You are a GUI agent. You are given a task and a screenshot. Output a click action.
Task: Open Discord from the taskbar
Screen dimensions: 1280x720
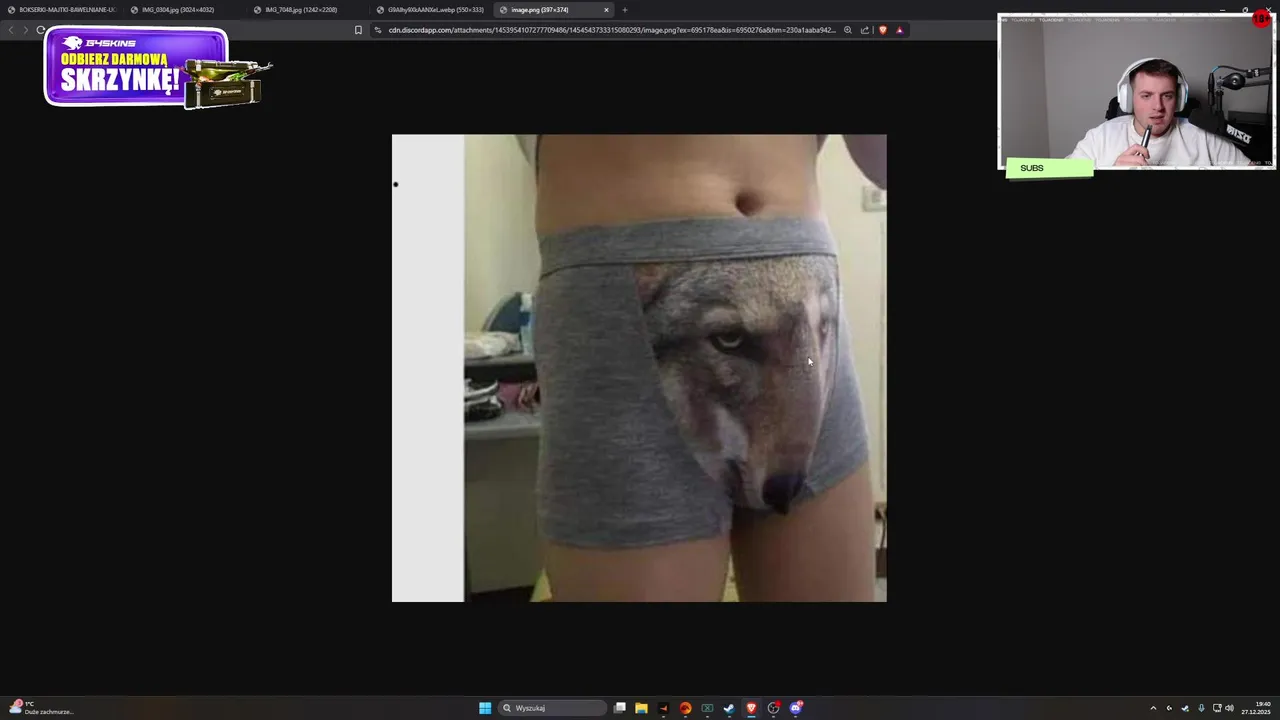point(796,708)
